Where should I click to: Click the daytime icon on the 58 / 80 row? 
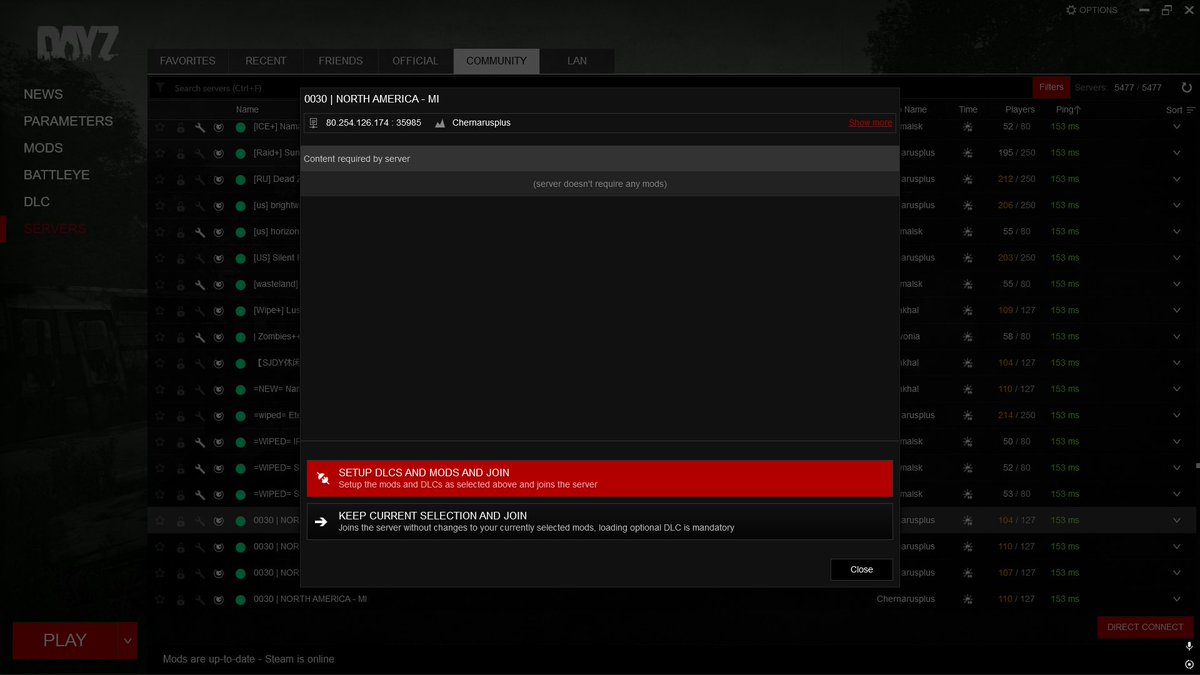tap(967, 337)
